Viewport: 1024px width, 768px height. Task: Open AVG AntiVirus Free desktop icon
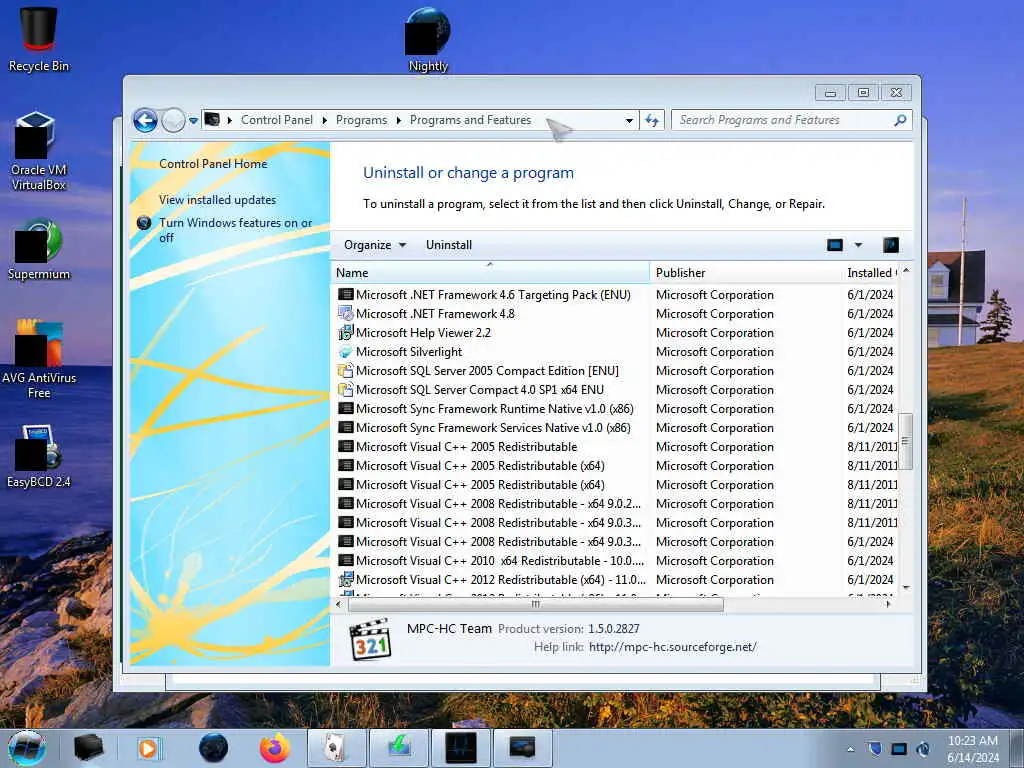[39, 359]
